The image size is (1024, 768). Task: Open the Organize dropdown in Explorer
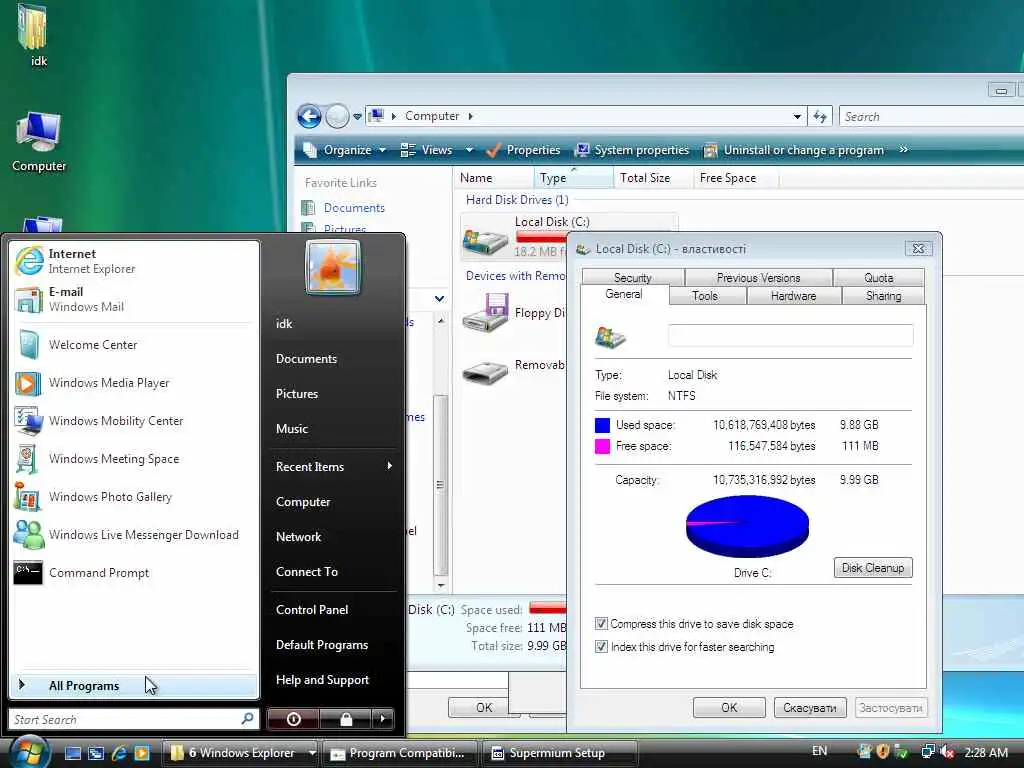tap(345, 150)
